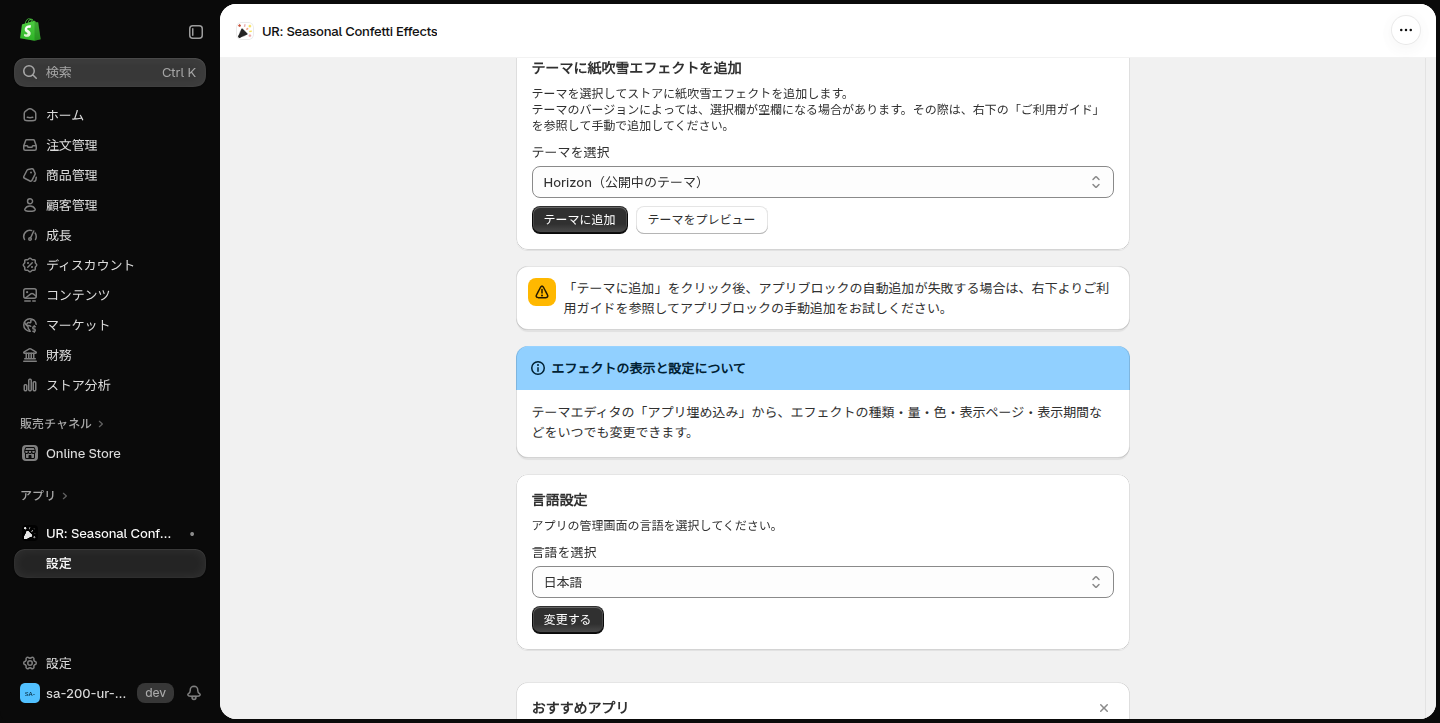
Task: Click the confetti app icon in the header
Action: pyautogui.click(x=244, y=31)
